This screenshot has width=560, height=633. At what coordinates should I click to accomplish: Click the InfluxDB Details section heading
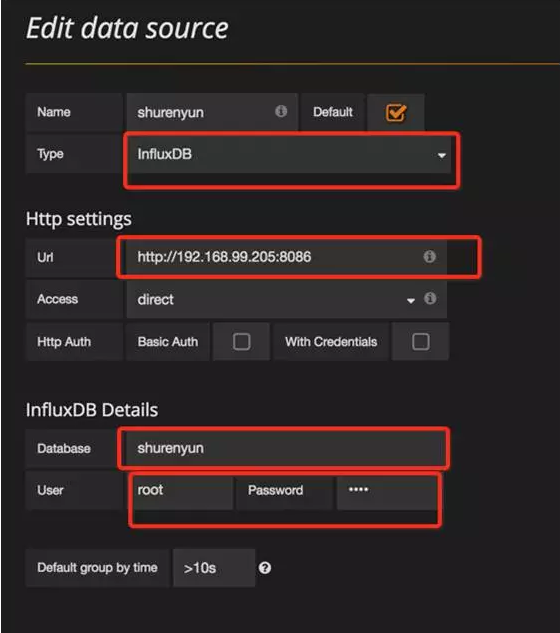point(92,410)
